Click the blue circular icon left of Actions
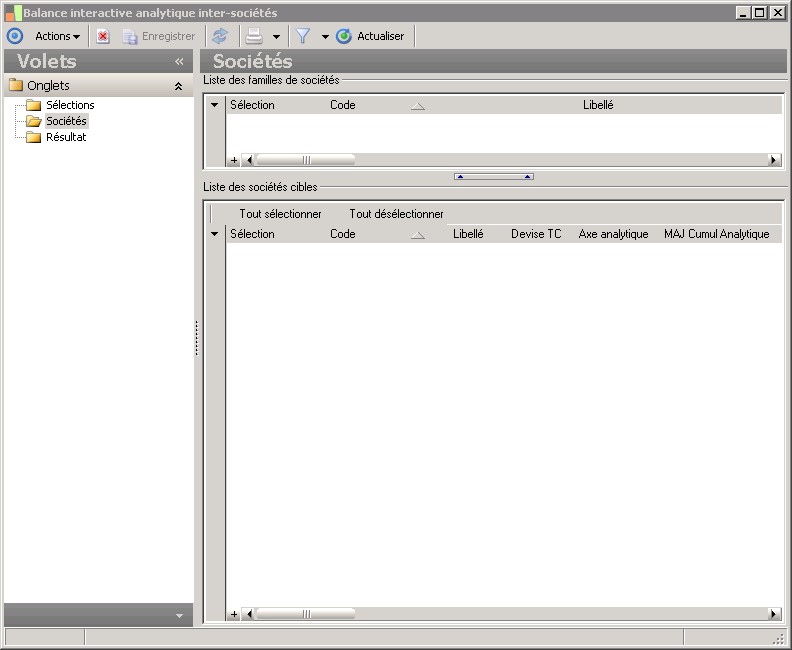The image size is (792, 650). click(x=15, y=36)
